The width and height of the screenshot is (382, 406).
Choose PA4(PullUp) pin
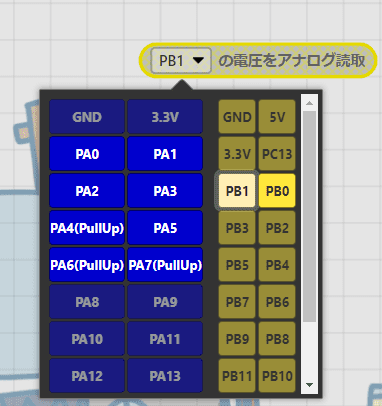pos(87,228)
